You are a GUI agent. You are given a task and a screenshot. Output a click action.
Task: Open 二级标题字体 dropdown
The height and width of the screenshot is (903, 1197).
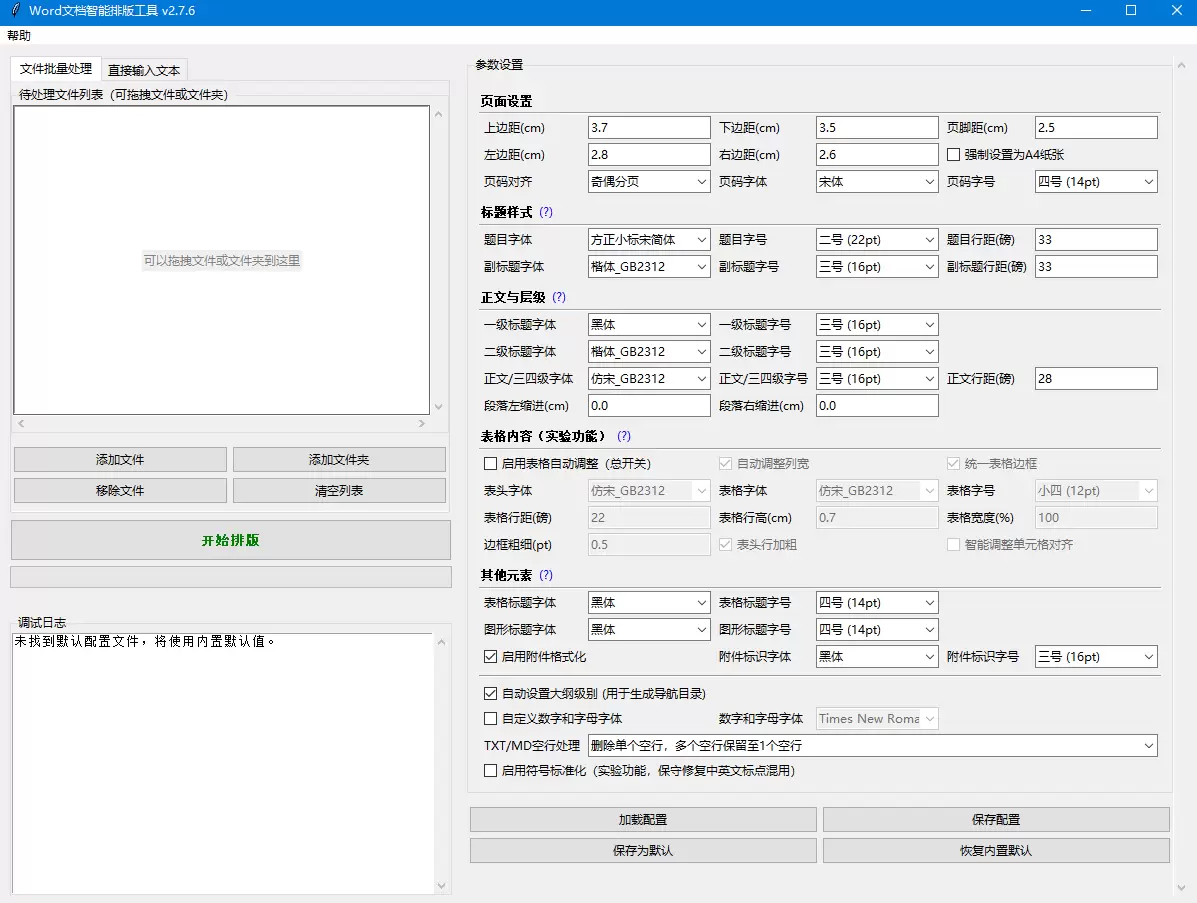(x=649, y=352)
